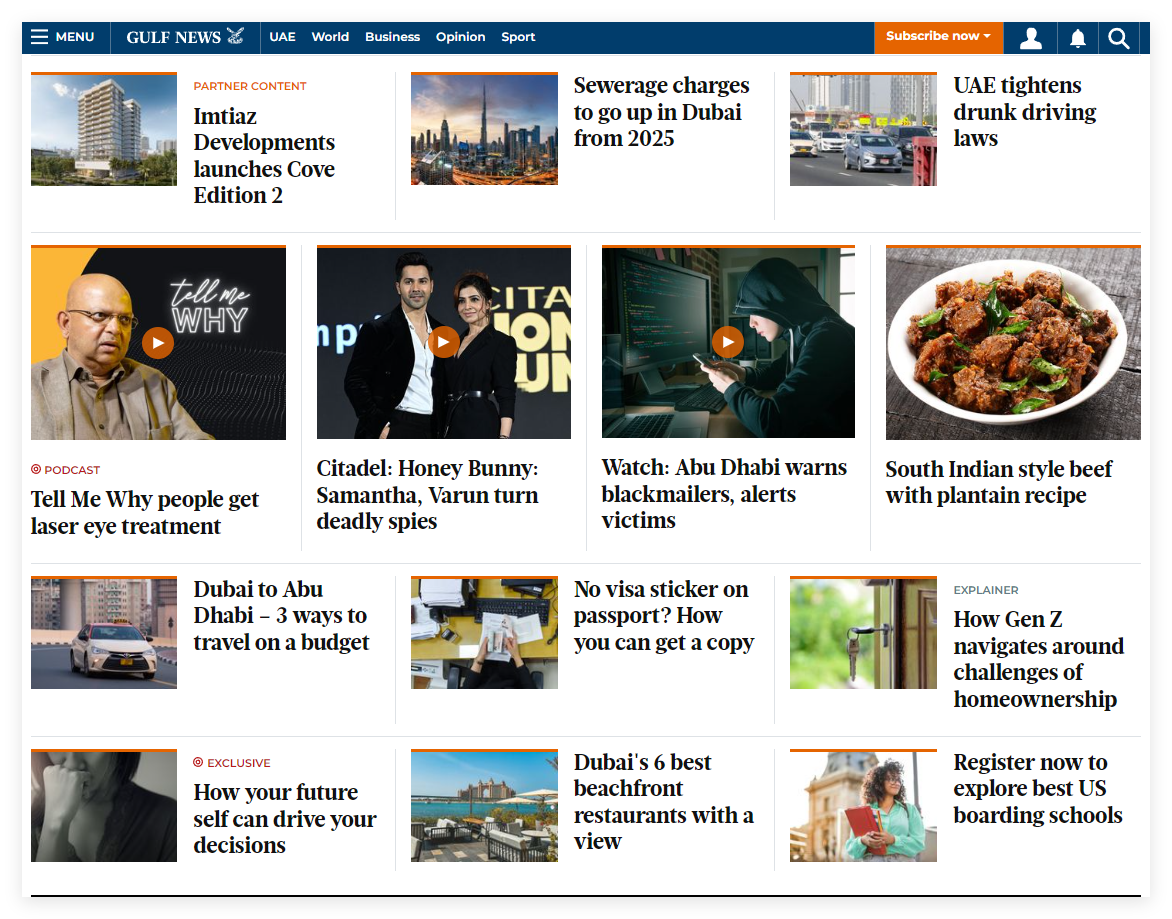Open the Opinion section
Image resolution: width=1172 pixels, height=919 pixels.
tap(460, 37)
